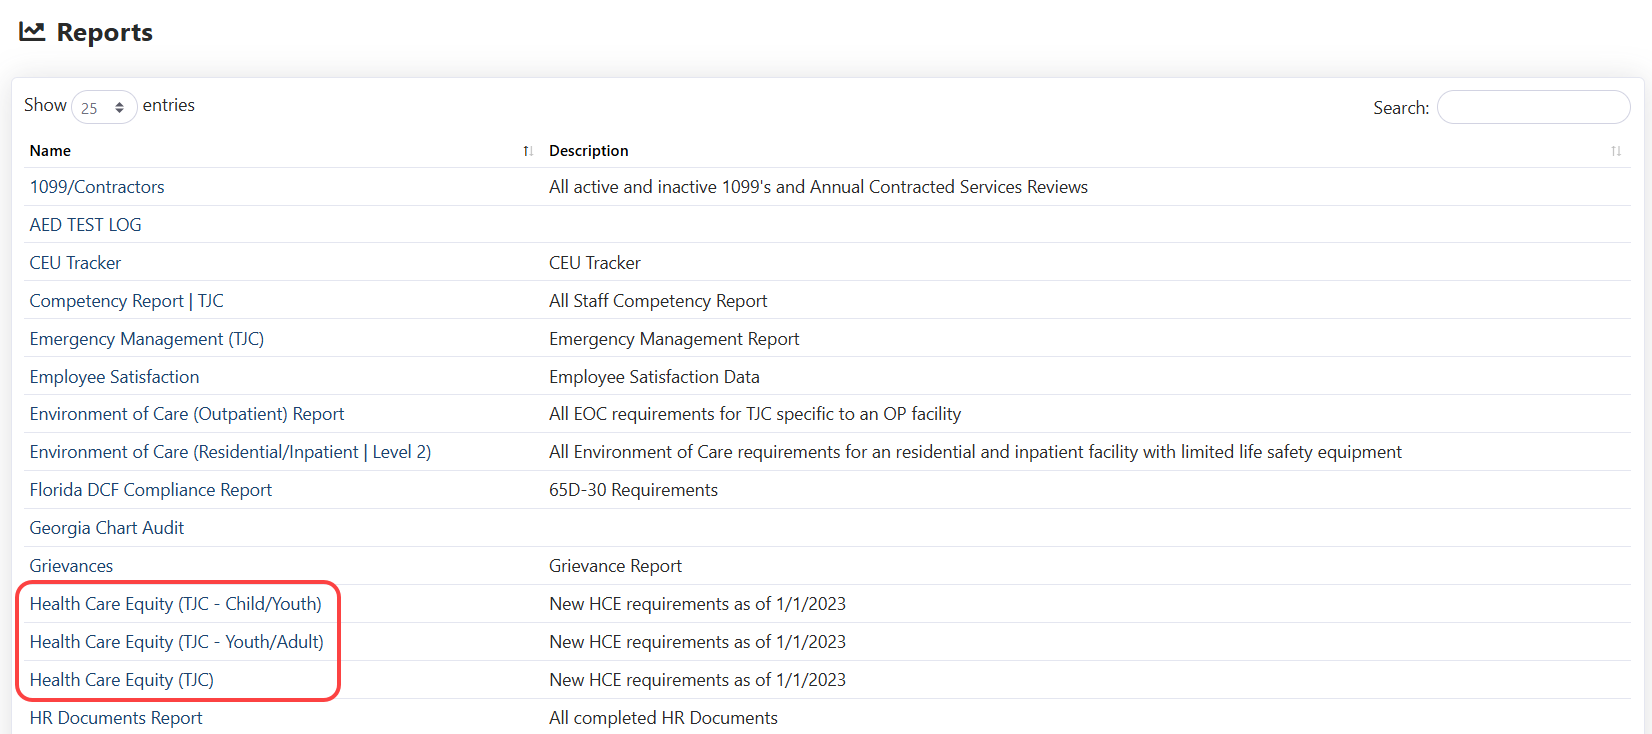
Task: Open Emergency Management (TJC) report
Action: point(146,339)
